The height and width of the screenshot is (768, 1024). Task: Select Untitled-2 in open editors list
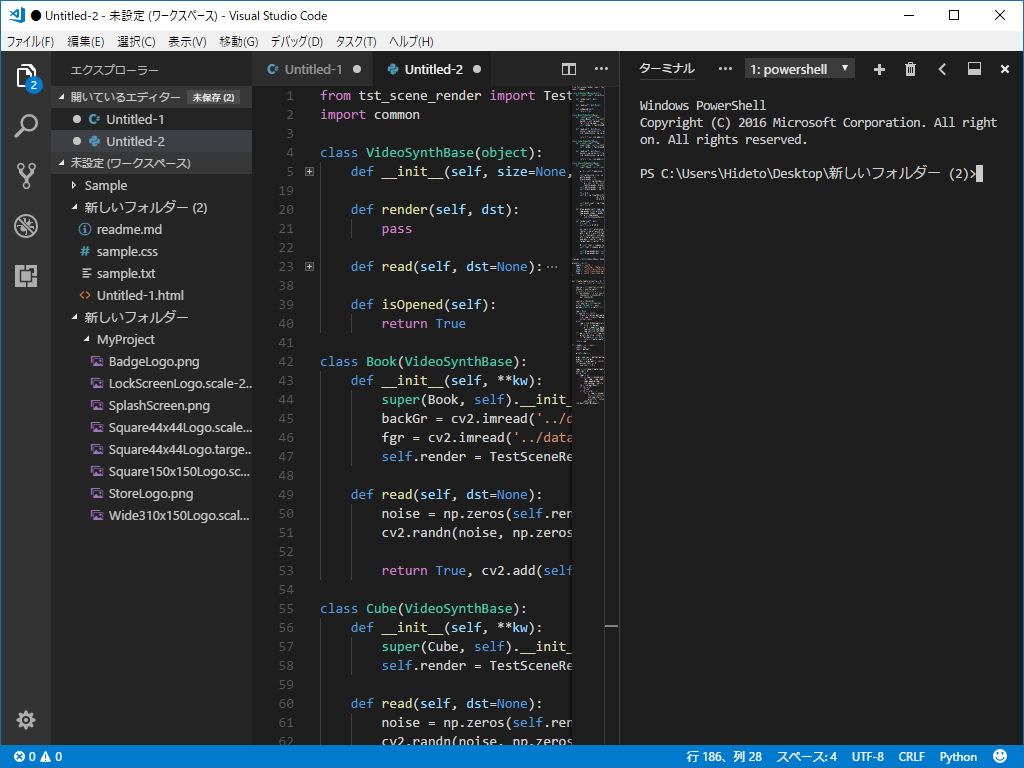pyautogui.click(x=152, y=141)
